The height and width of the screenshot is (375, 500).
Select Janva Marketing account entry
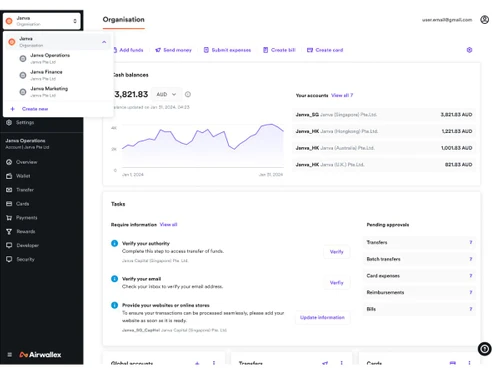[x=58, y=92]
